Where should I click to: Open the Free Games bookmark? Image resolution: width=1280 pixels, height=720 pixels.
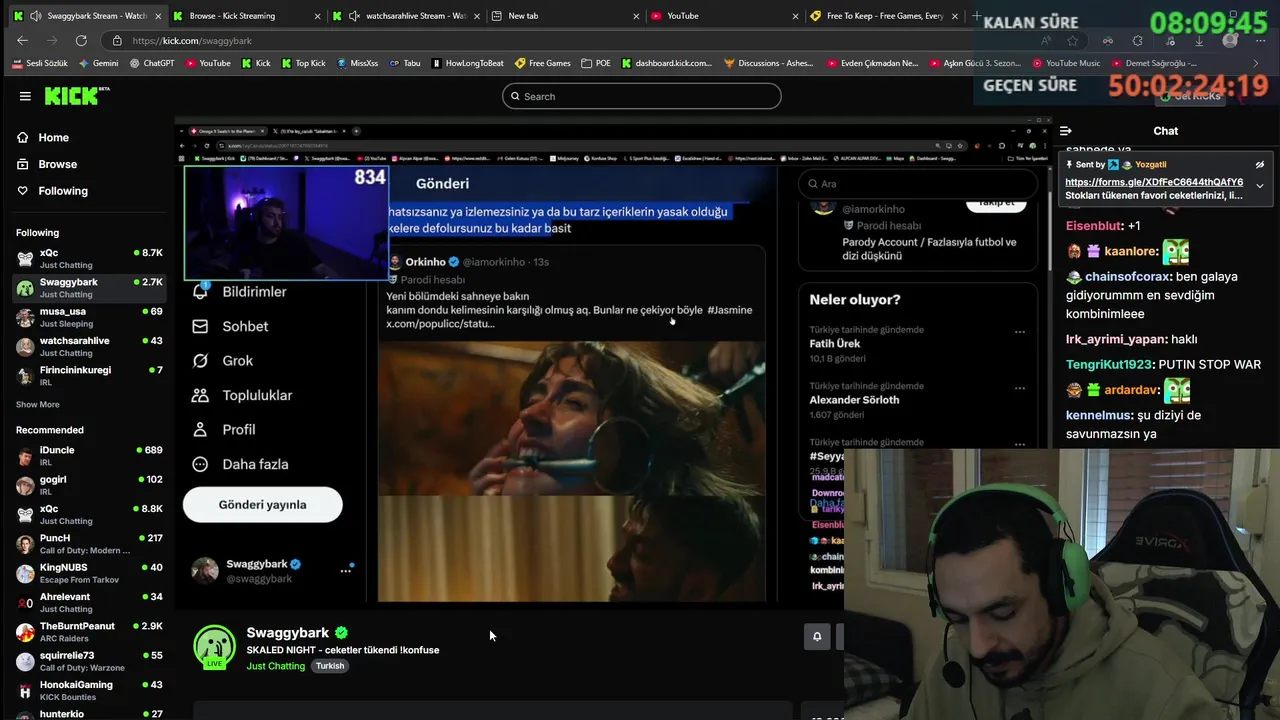click(x=543, y=63)
